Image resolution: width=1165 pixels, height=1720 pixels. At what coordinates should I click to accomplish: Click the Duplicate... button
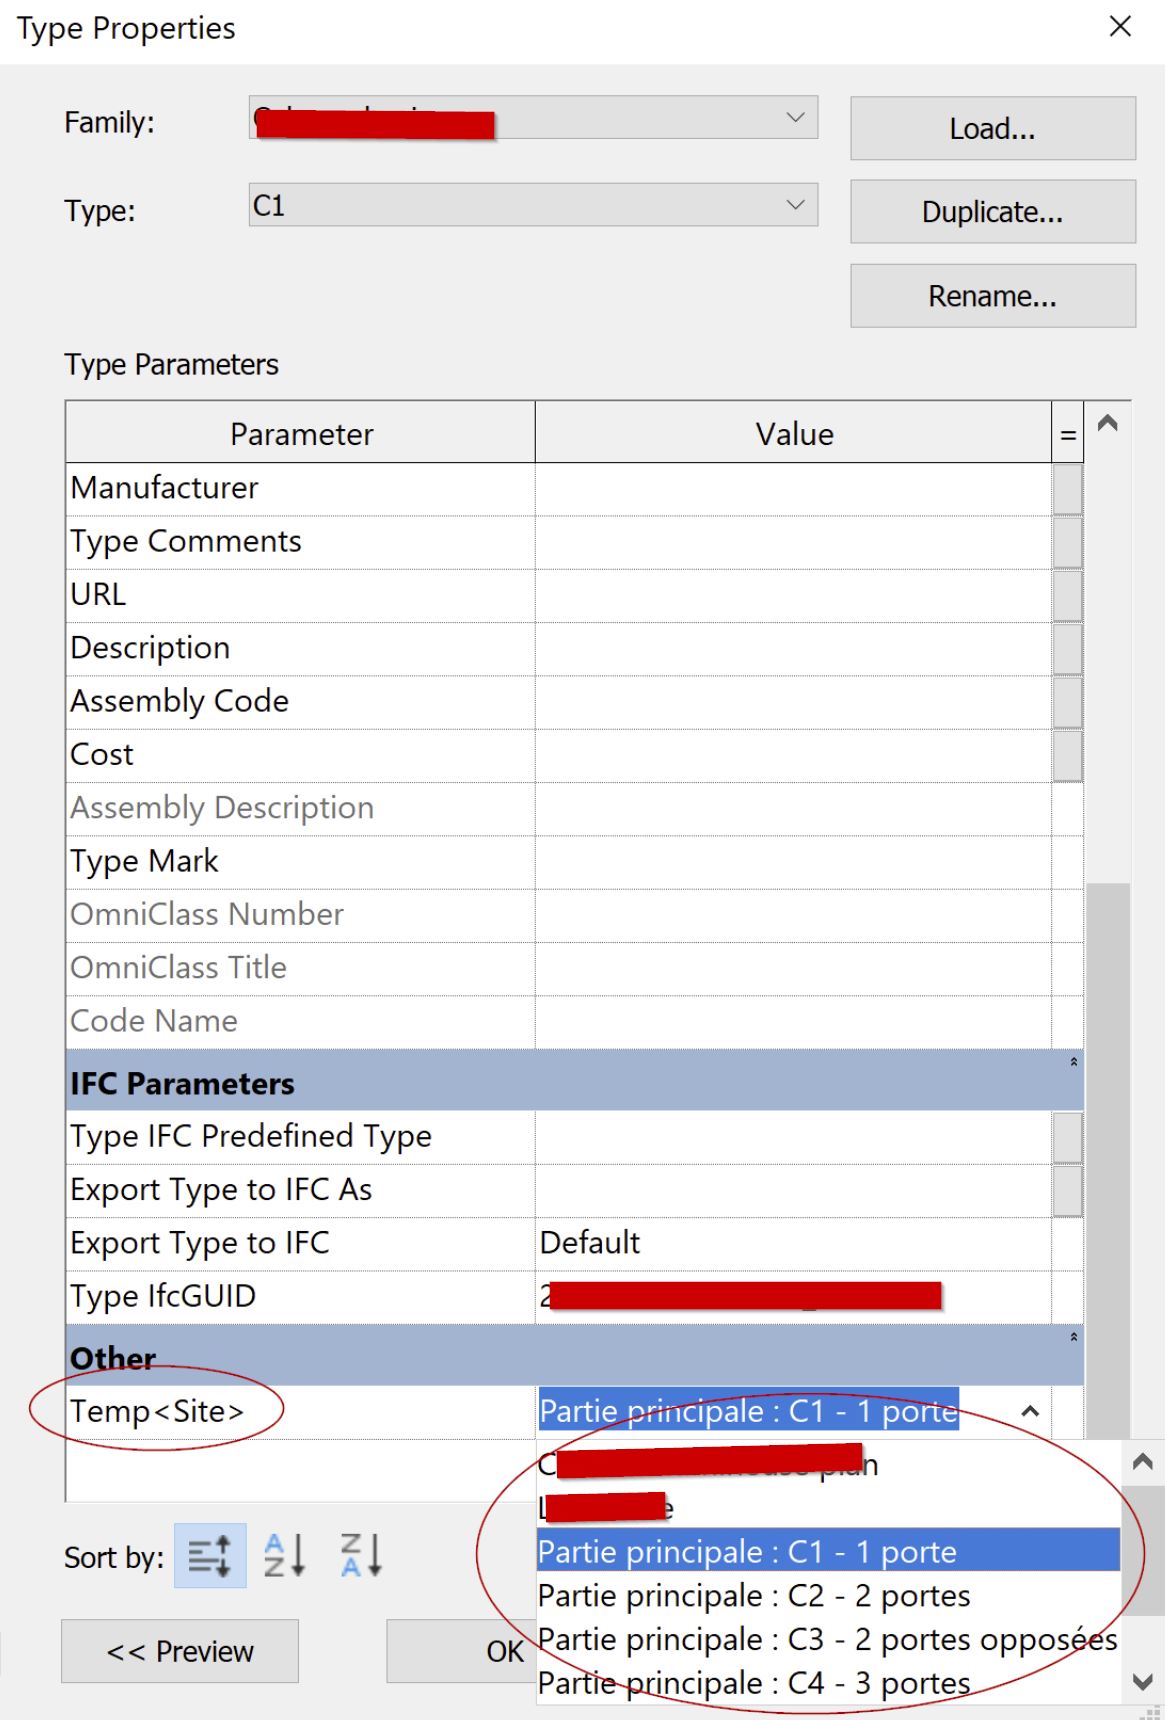[x=992, y=212]
